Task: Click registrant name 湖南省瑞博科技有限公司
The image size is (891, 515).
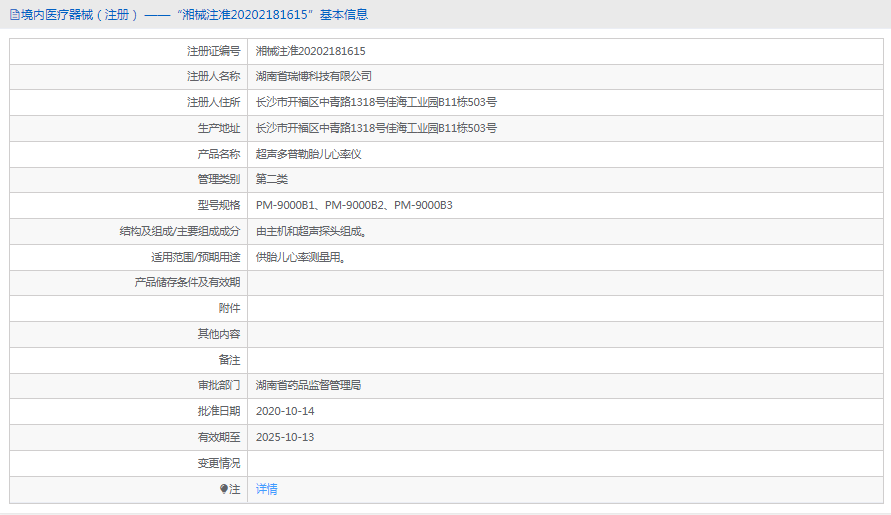Action: coord(314,76)
